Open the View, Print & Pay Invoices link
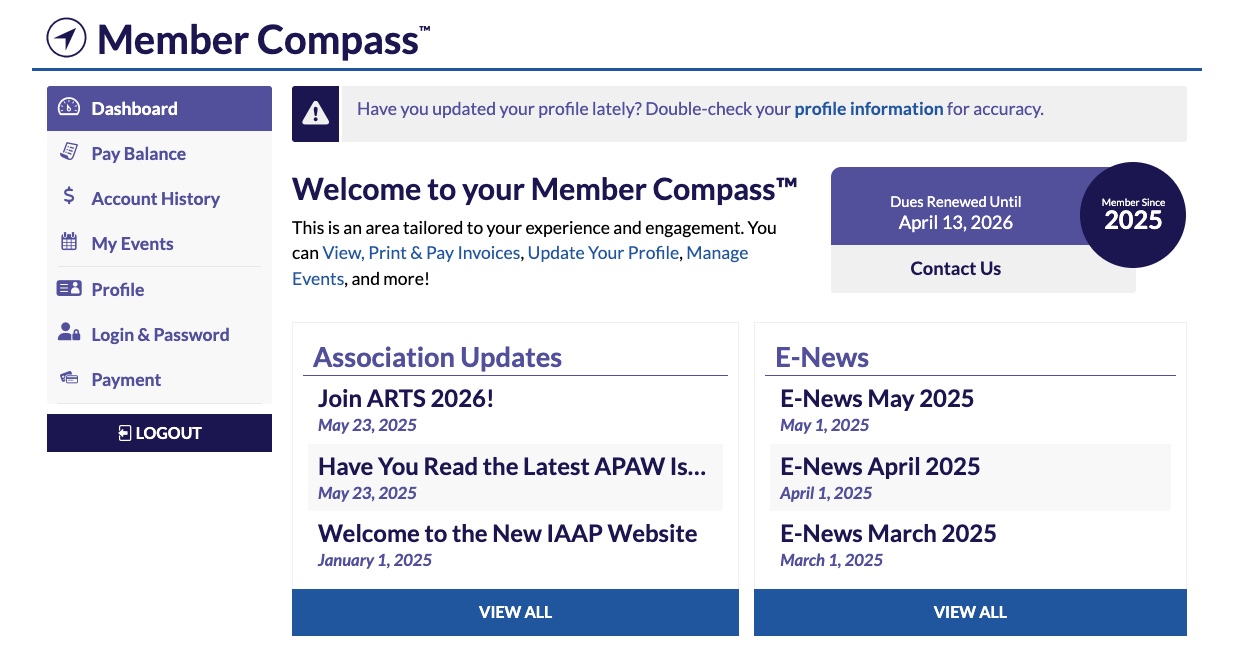This screenshot has width=1250, height=647. click(421, 253)
